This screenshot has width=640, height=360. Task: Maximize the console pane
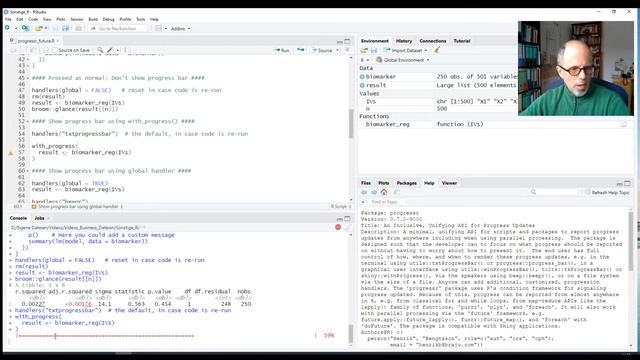pyautogui.click(x=347, y=218)
